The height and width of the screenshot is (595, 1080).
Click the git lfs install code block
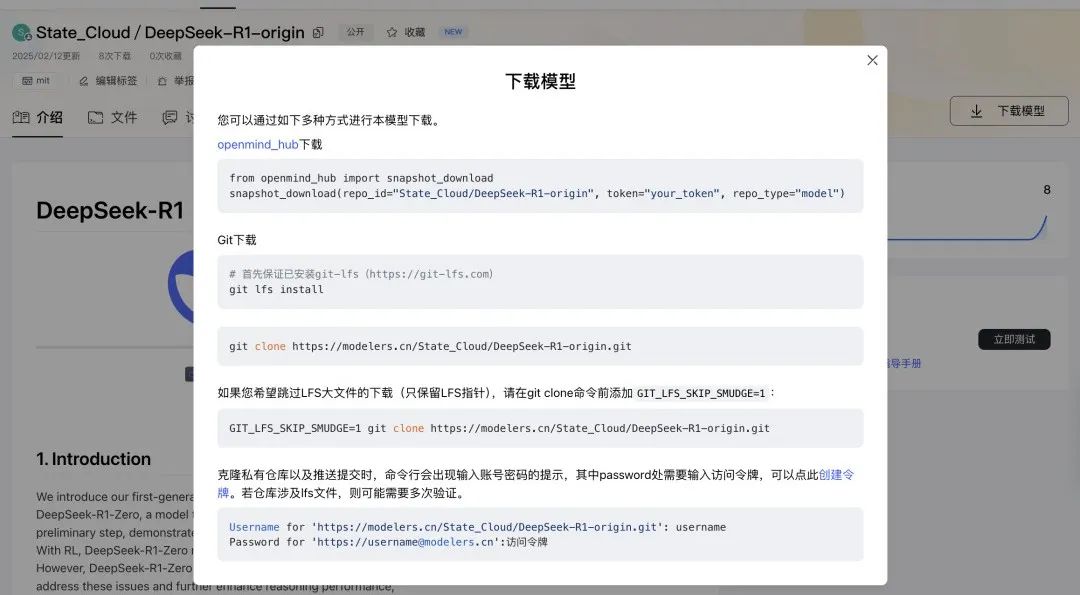(x=540, y=282)
